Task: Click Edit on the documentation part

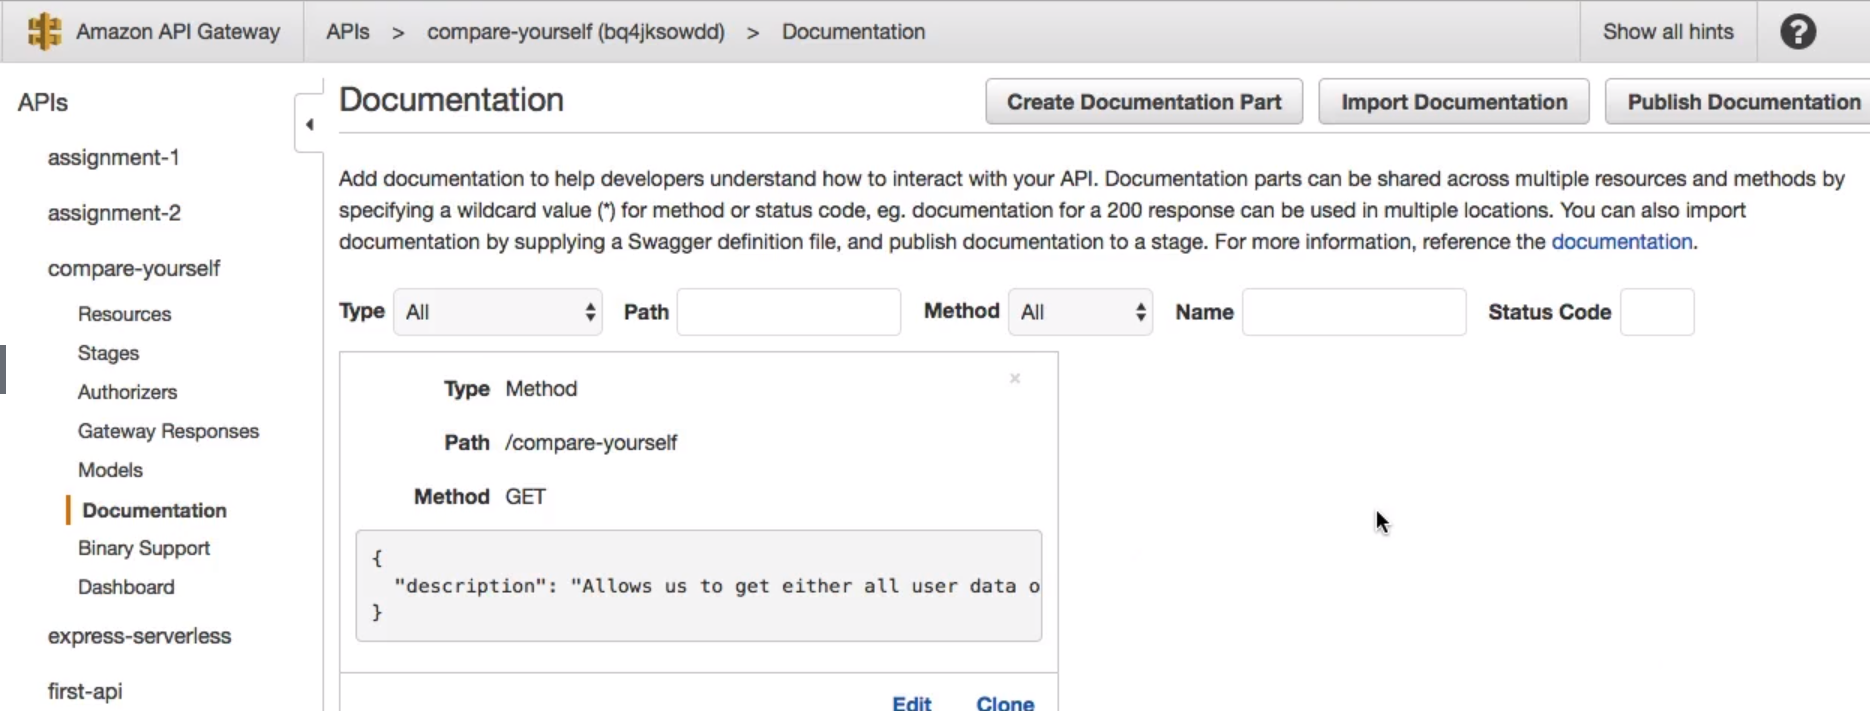Action: (x=912, y=704)
